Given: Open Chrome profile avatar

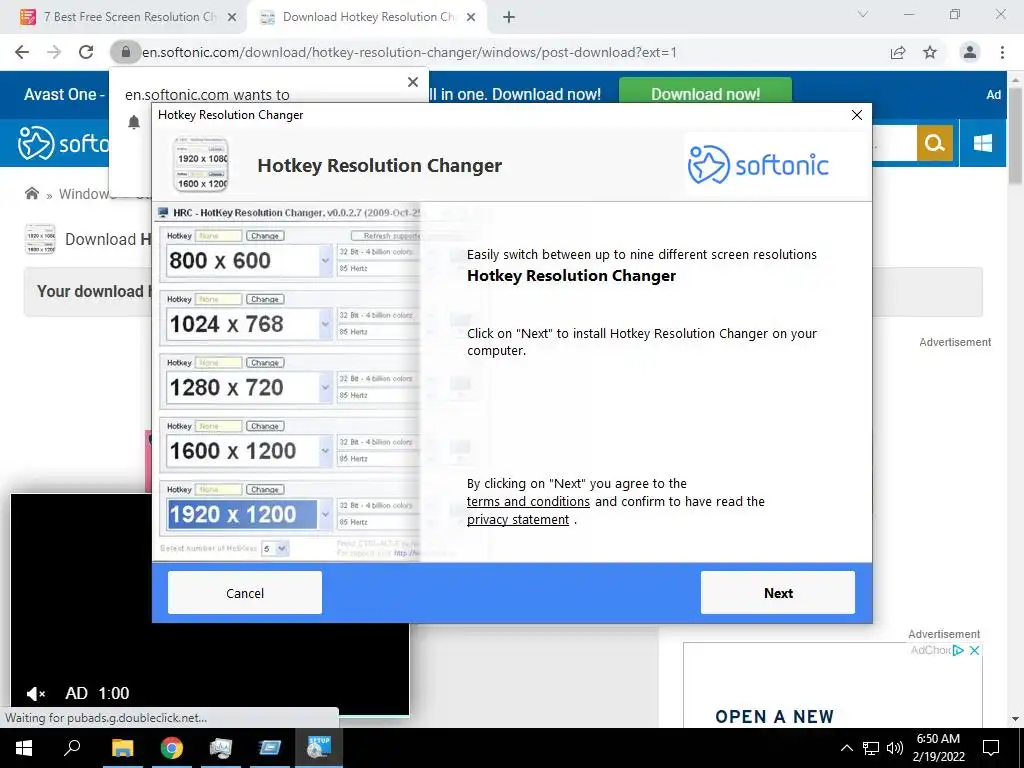Looking at the screenshot, I should 970,52.
